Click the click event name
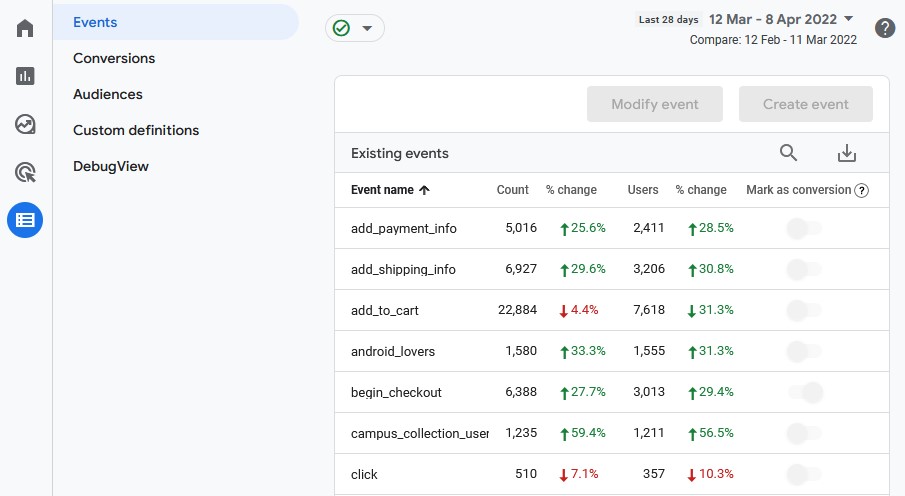 [x=364, y=475]
